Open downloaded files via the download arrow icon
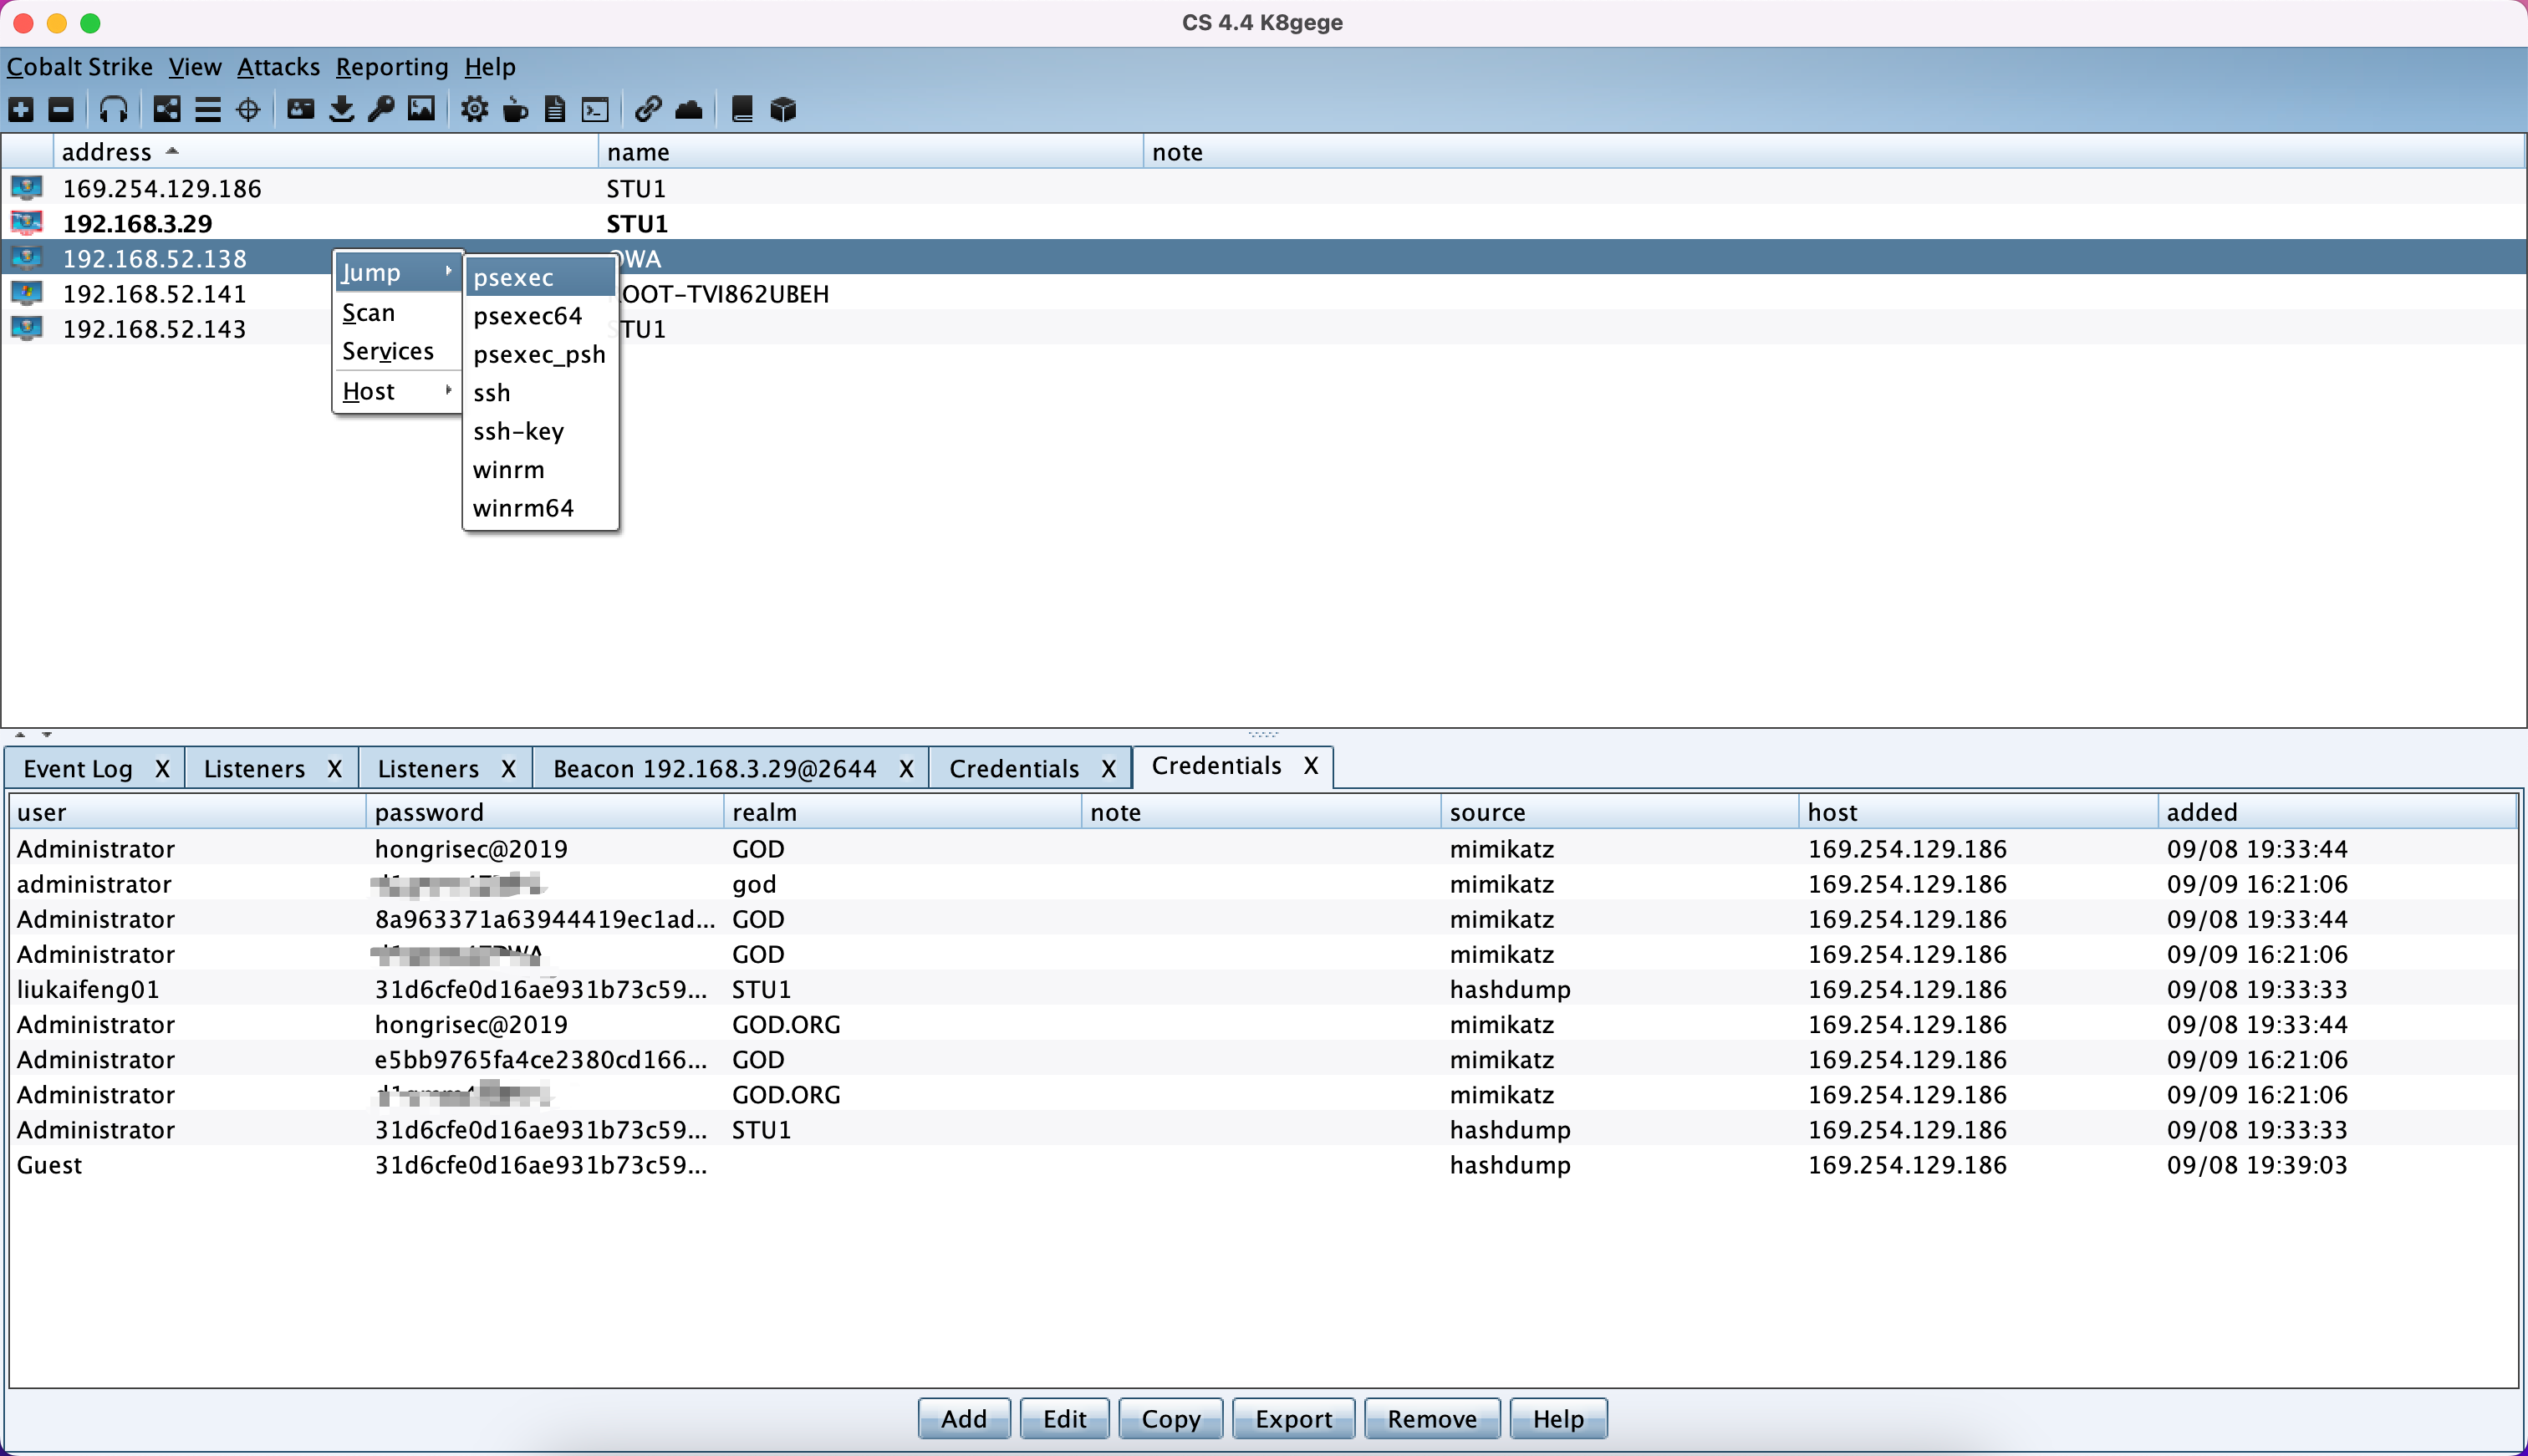 341,109
